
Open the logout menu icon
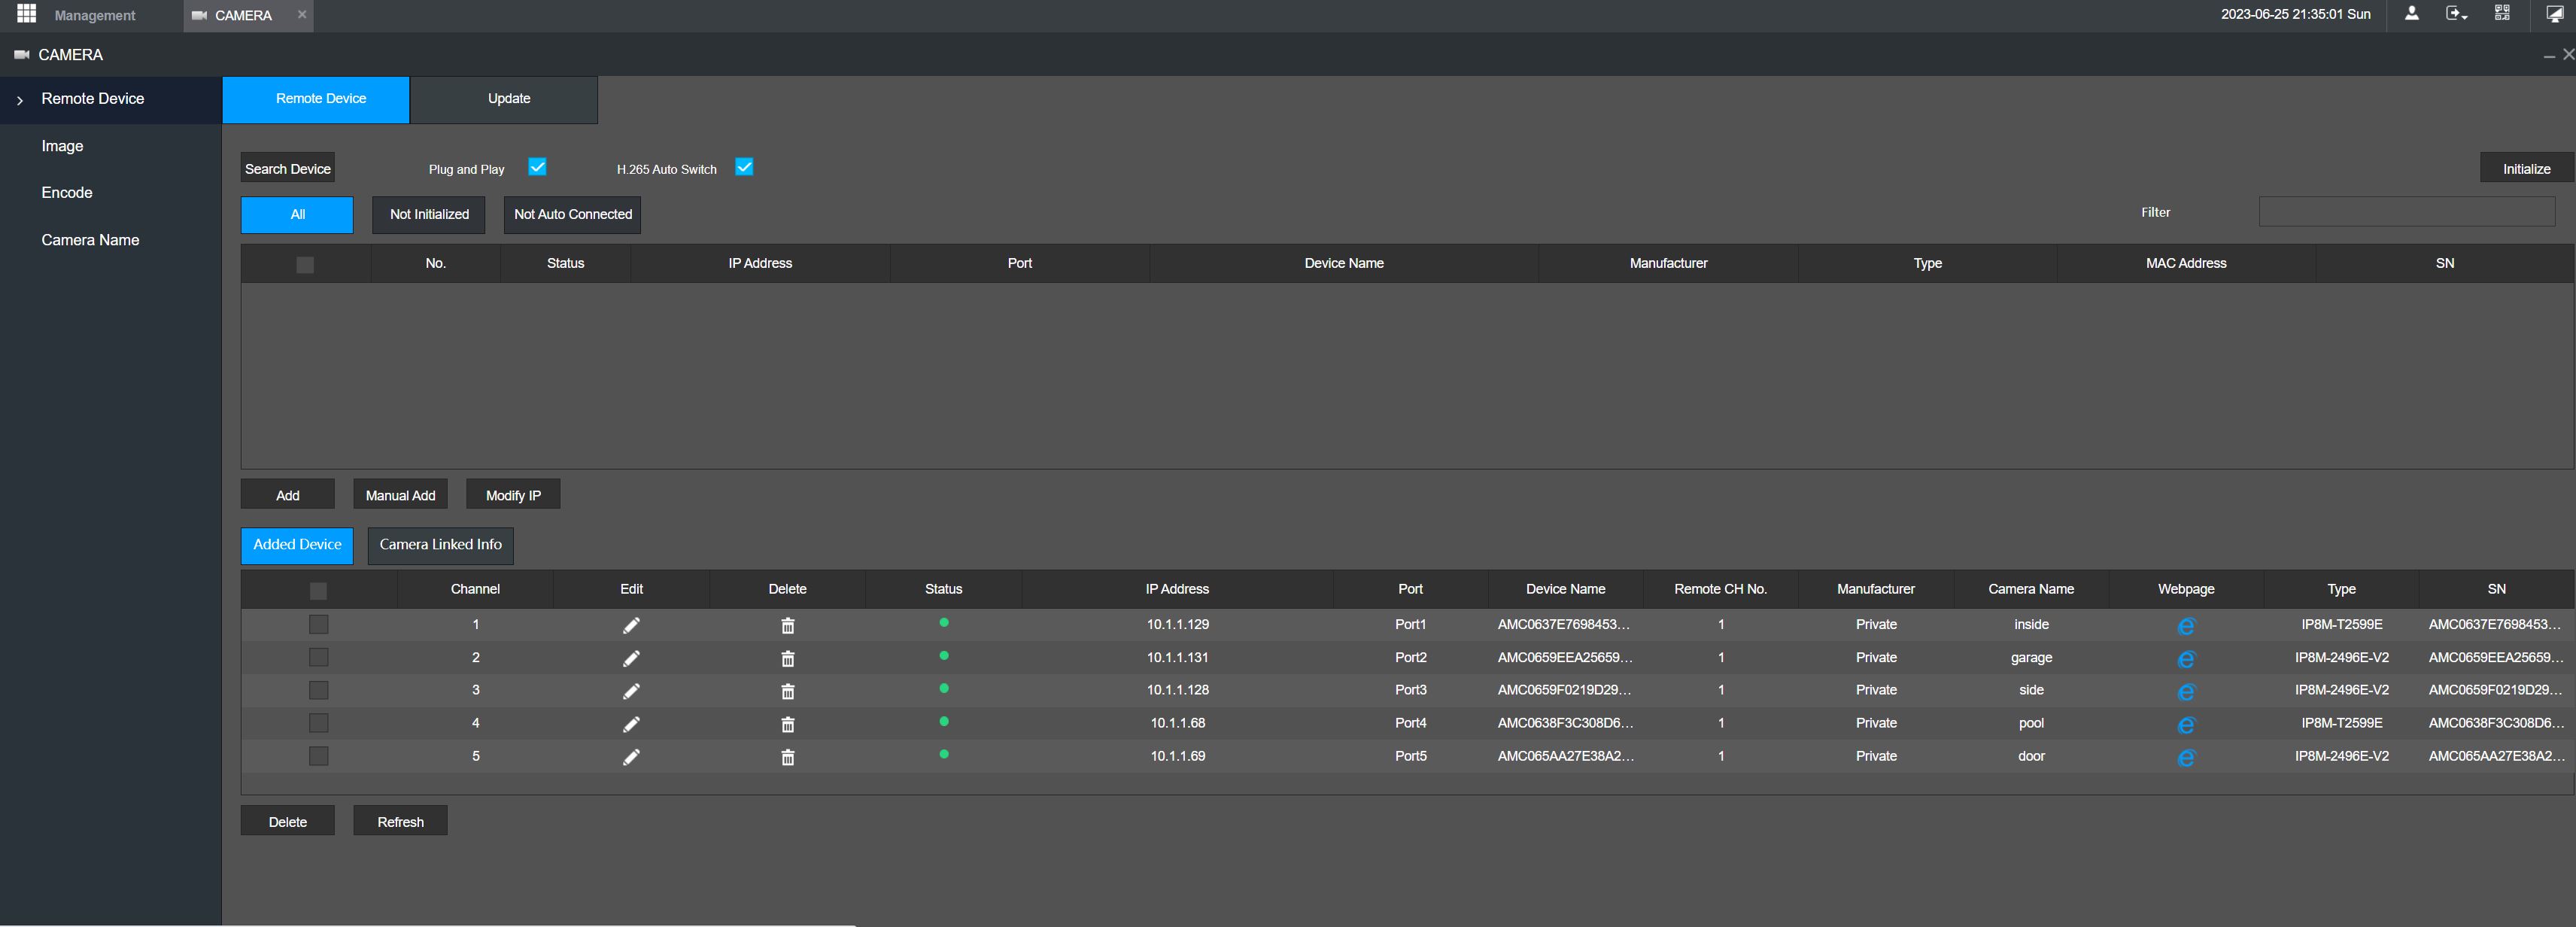[2456, 14]
